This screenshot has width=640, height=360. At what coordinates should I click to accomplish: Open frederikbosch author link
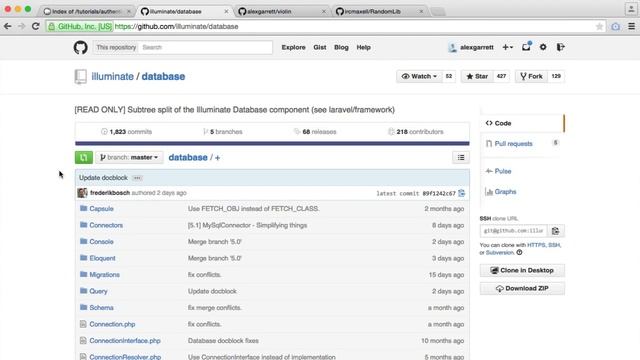[x=110, y=193]
